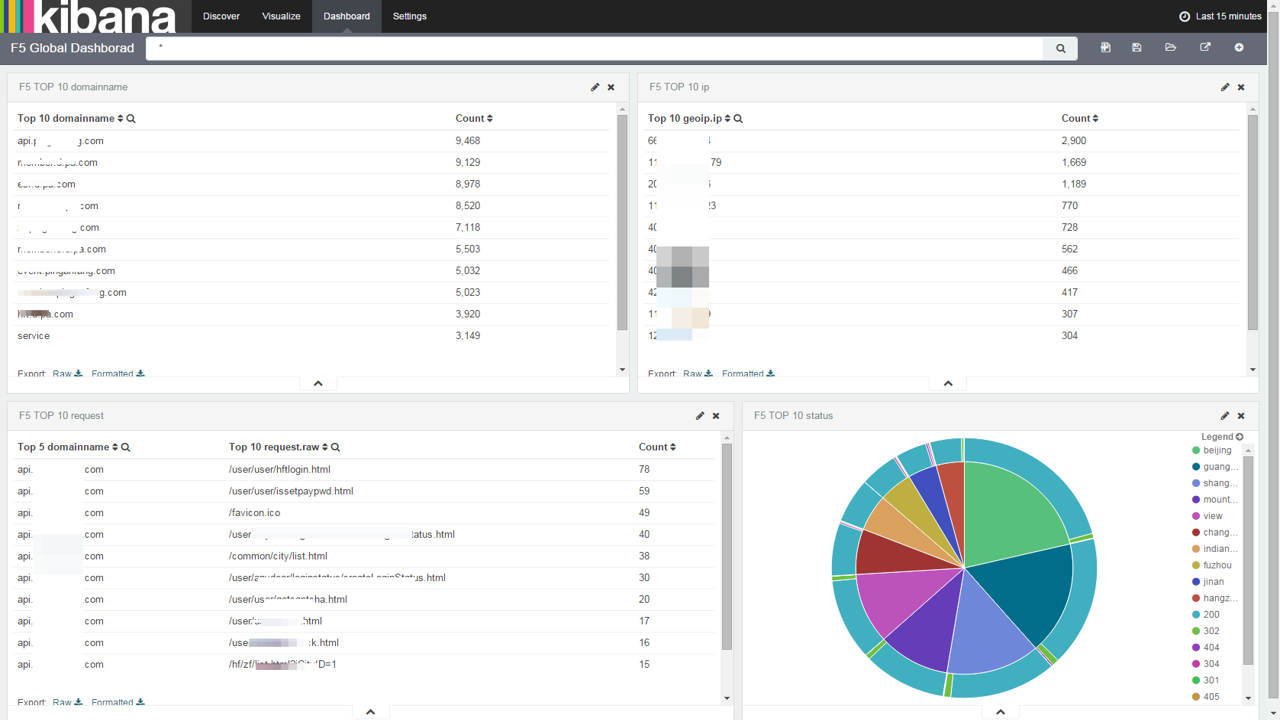Image resolution: width=1280 pixels, height=720 pixels.
Task: Switch to the Visualize tab
Action: (x=281, y=16)
